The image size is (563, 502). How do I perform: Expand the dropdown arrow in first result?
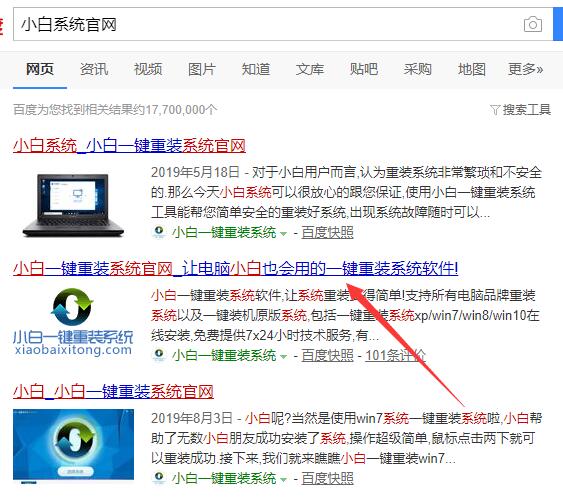click(283, 234)
